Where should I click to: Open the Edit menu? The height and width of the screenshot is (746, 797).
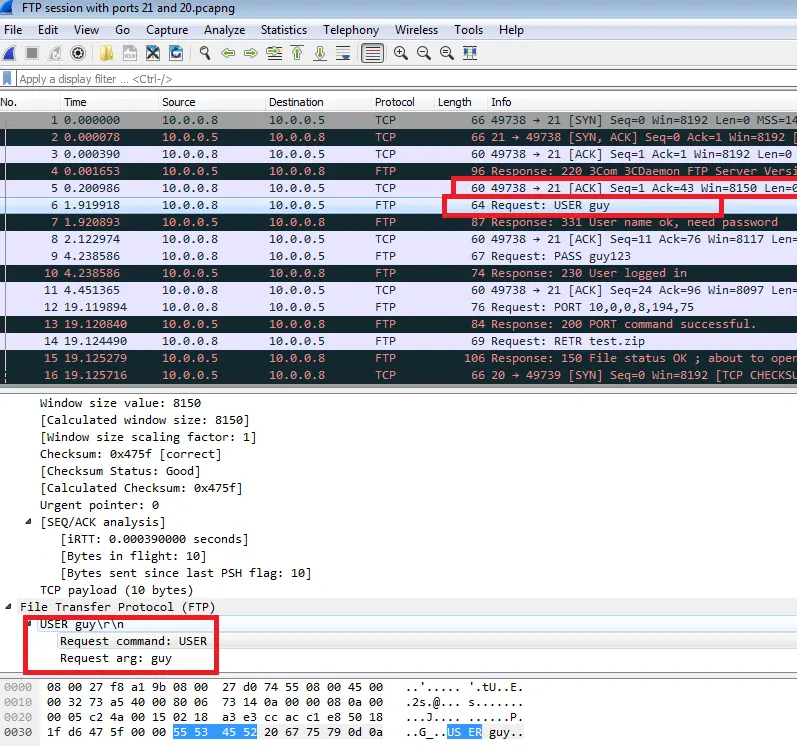tap(48, 30)
